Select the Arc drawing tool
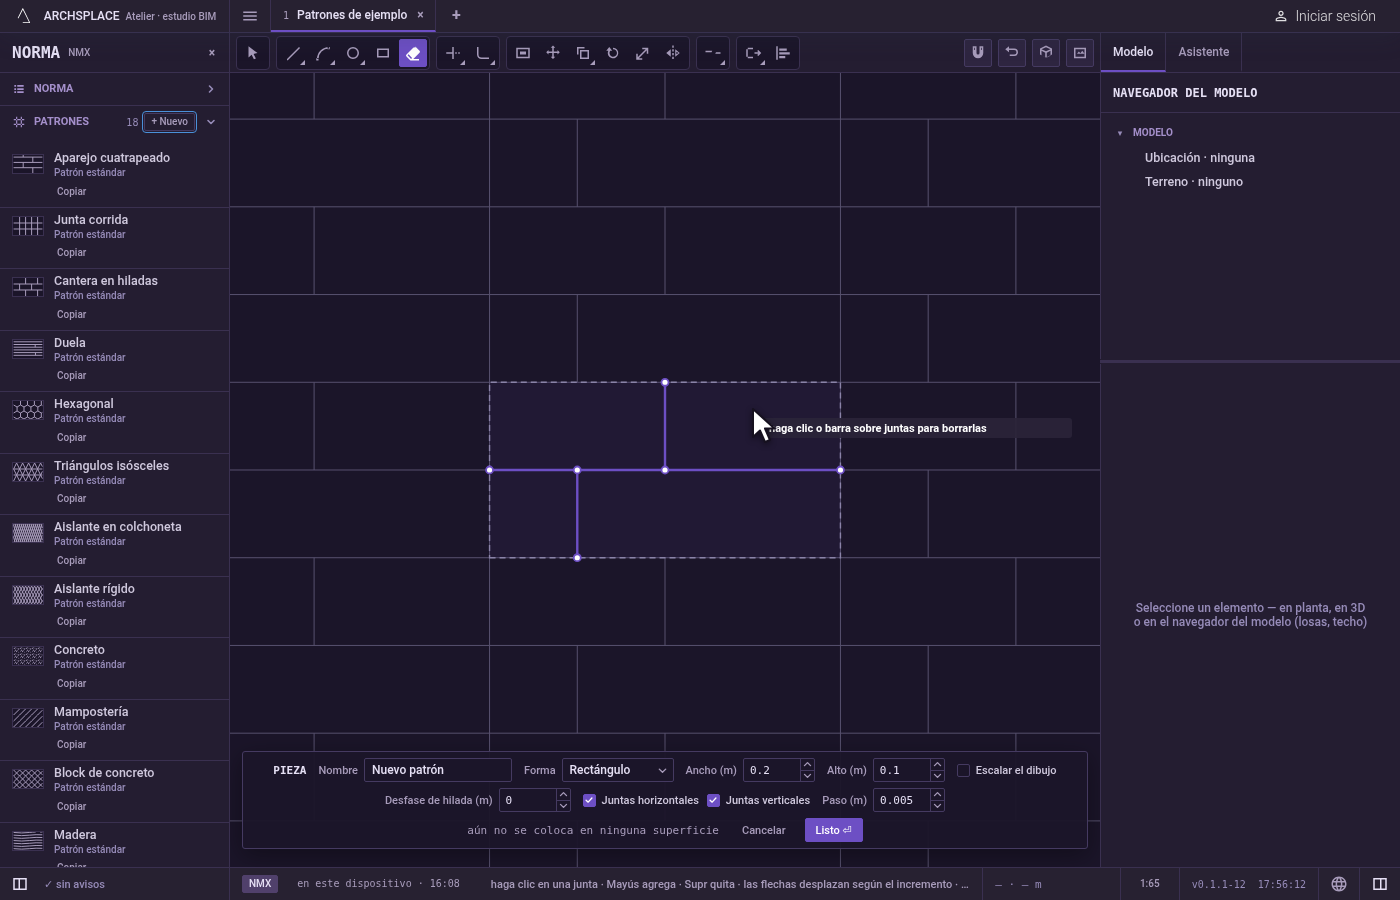 click(x=323, y=53)
